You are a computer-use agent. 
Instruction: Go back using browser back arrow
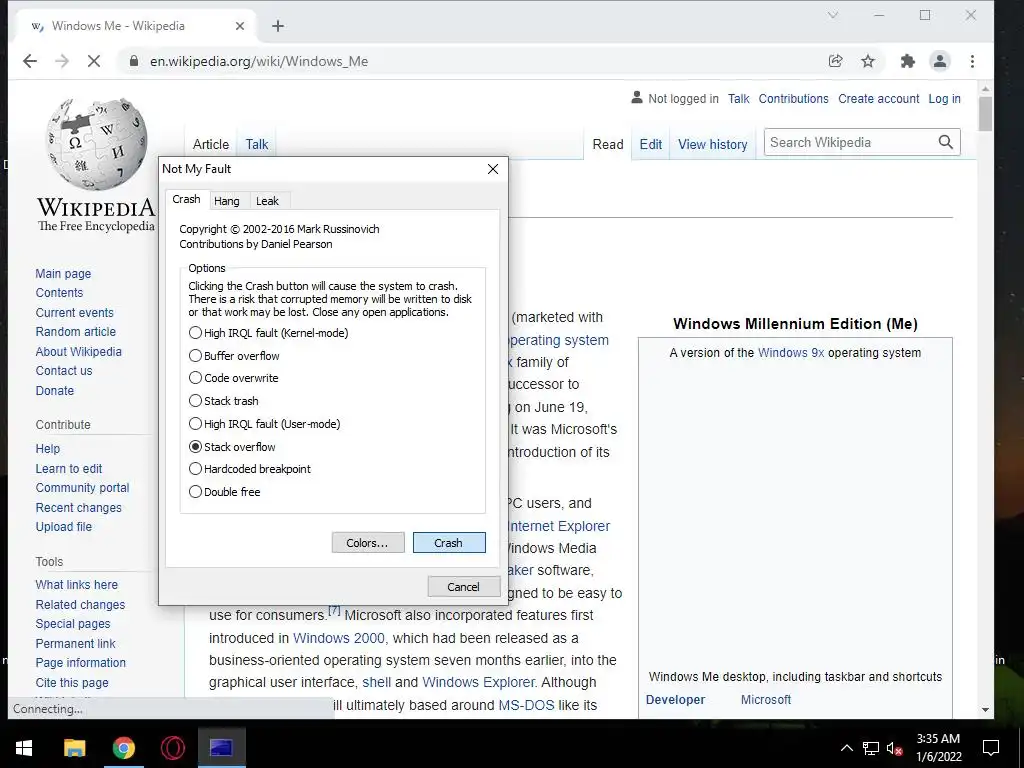pyautogui.click(x=30, y=61)
